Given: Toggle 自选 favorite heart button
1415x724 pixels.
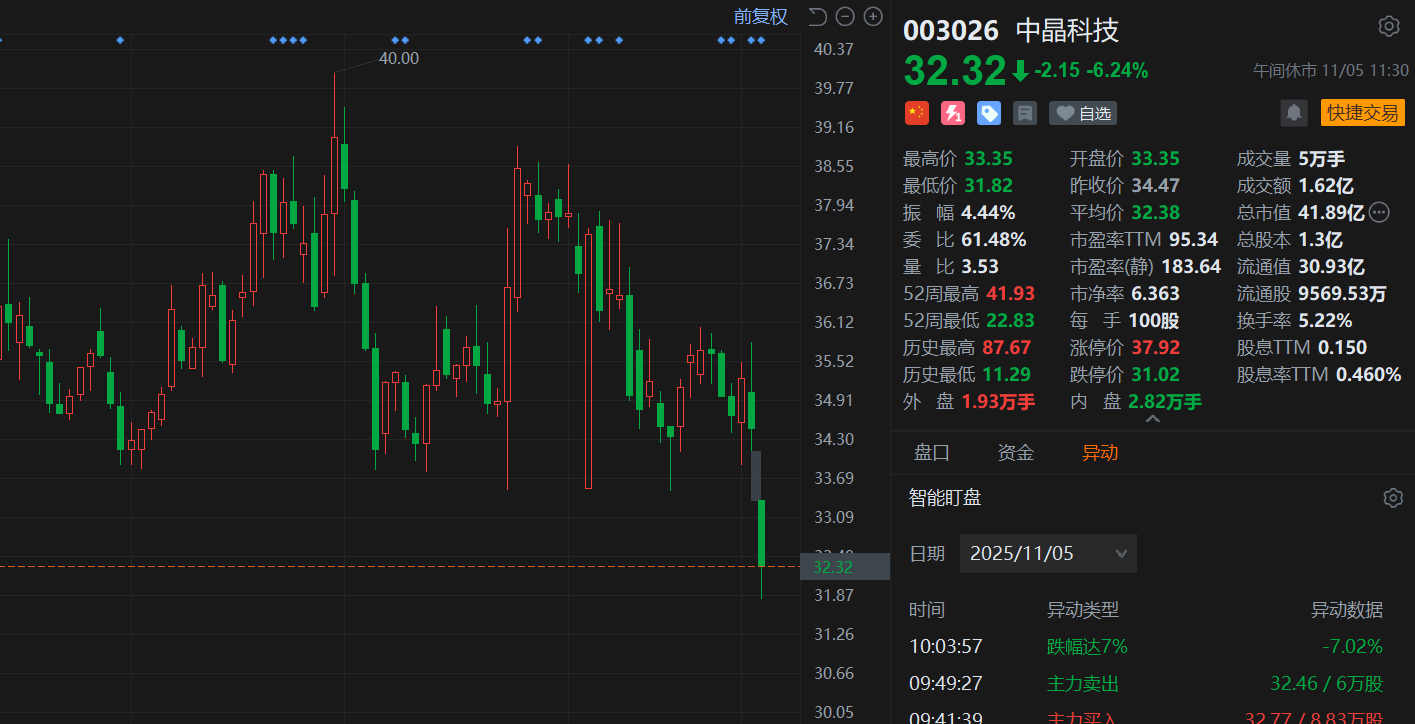Looking at the screenshot, I should (x=1083, y=113).
